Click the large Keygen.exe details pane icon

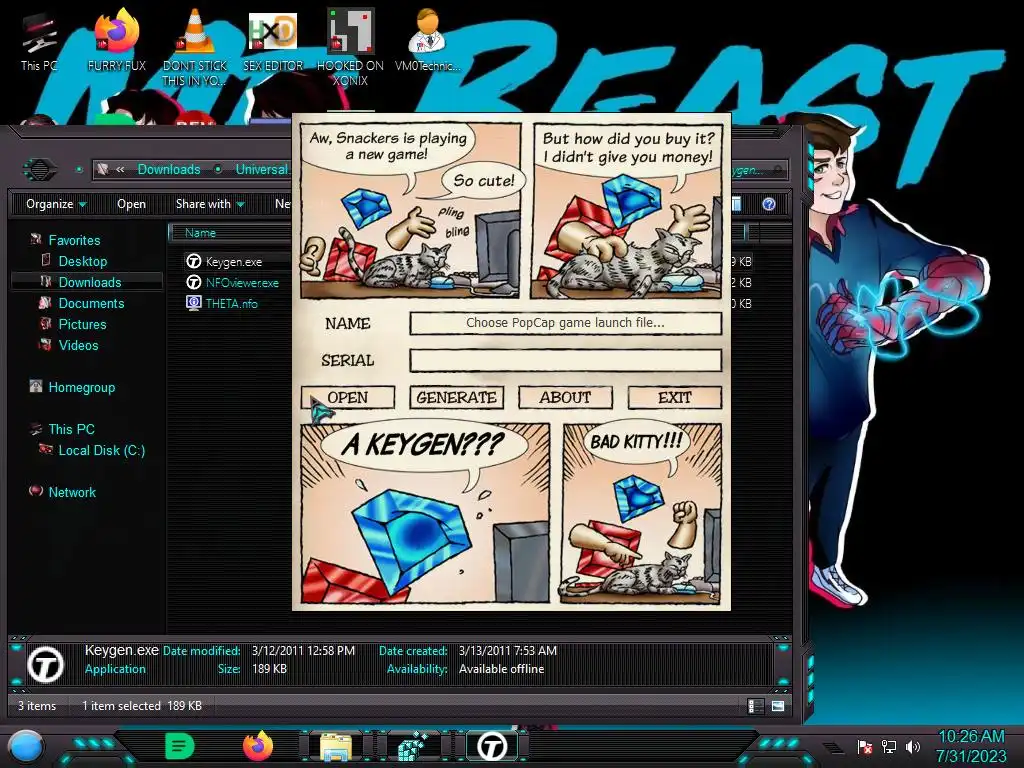[46, 664]
